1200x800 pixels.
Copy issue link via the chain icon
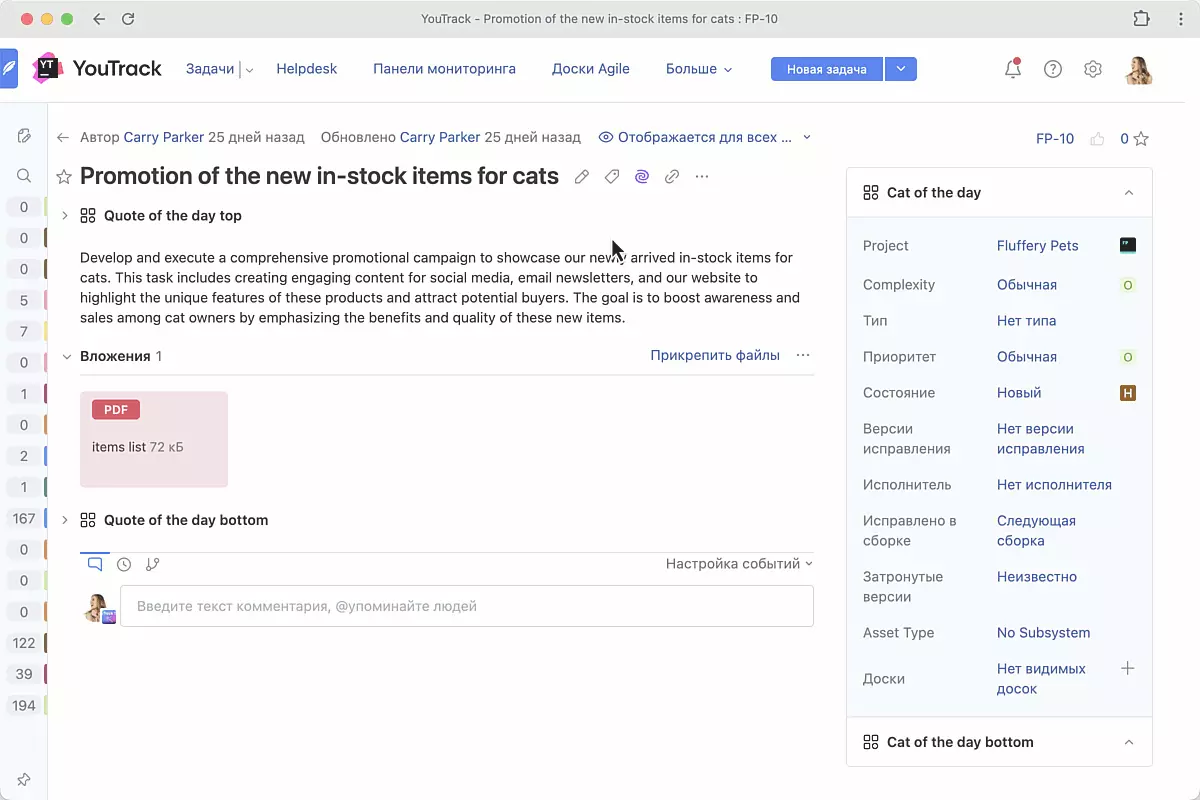pyautogui.click(x=672, y=177)
